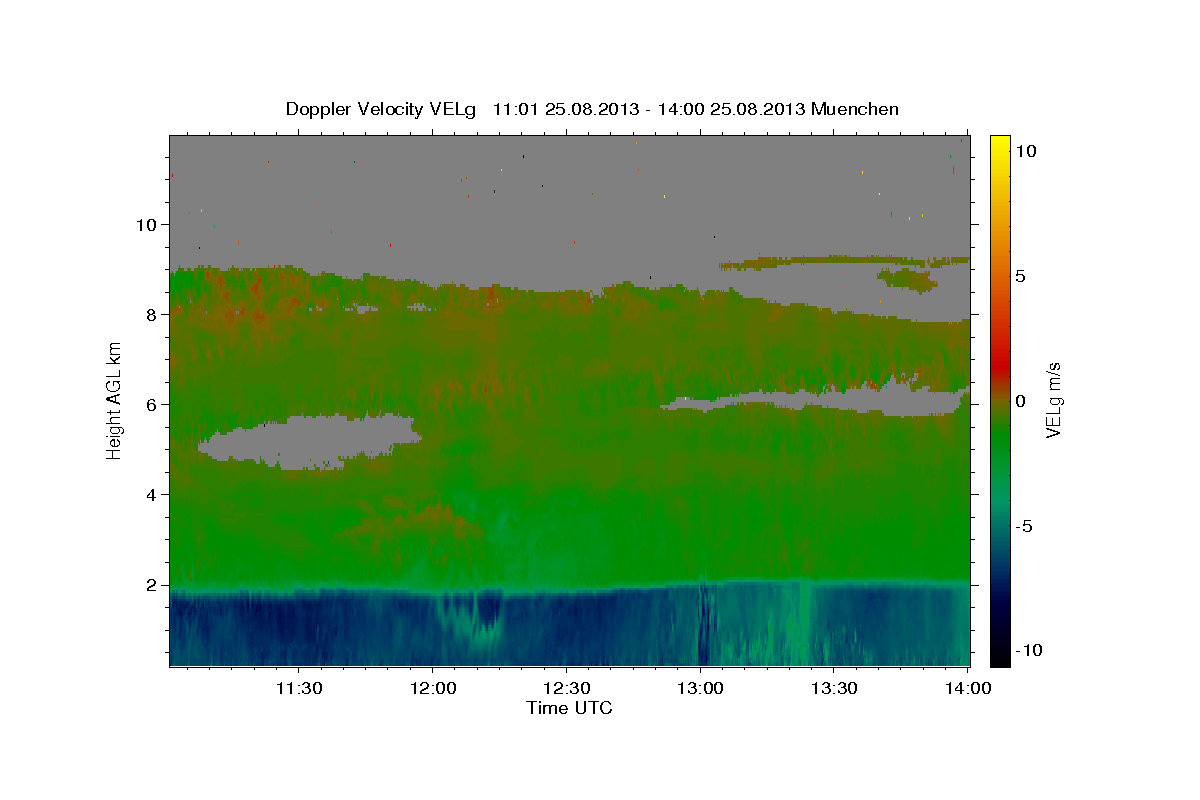The width and height of the screenshot is (1200, 800).
Task: Click the colorbar value -10
Action: 1028,651
